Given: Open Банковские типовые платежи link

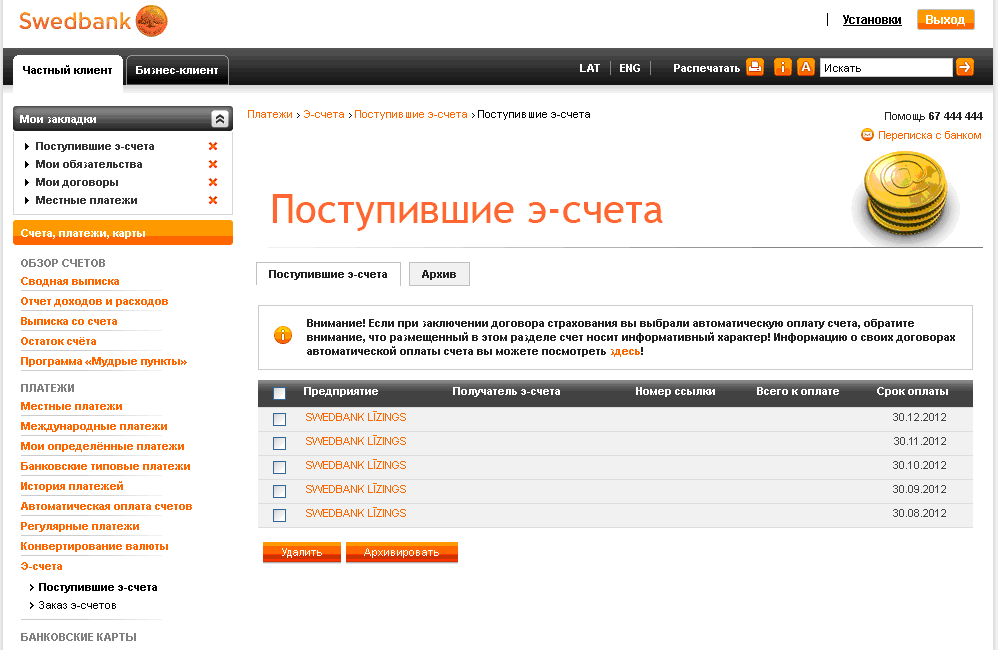Looking at the screenshot, I should coord(106,466).
